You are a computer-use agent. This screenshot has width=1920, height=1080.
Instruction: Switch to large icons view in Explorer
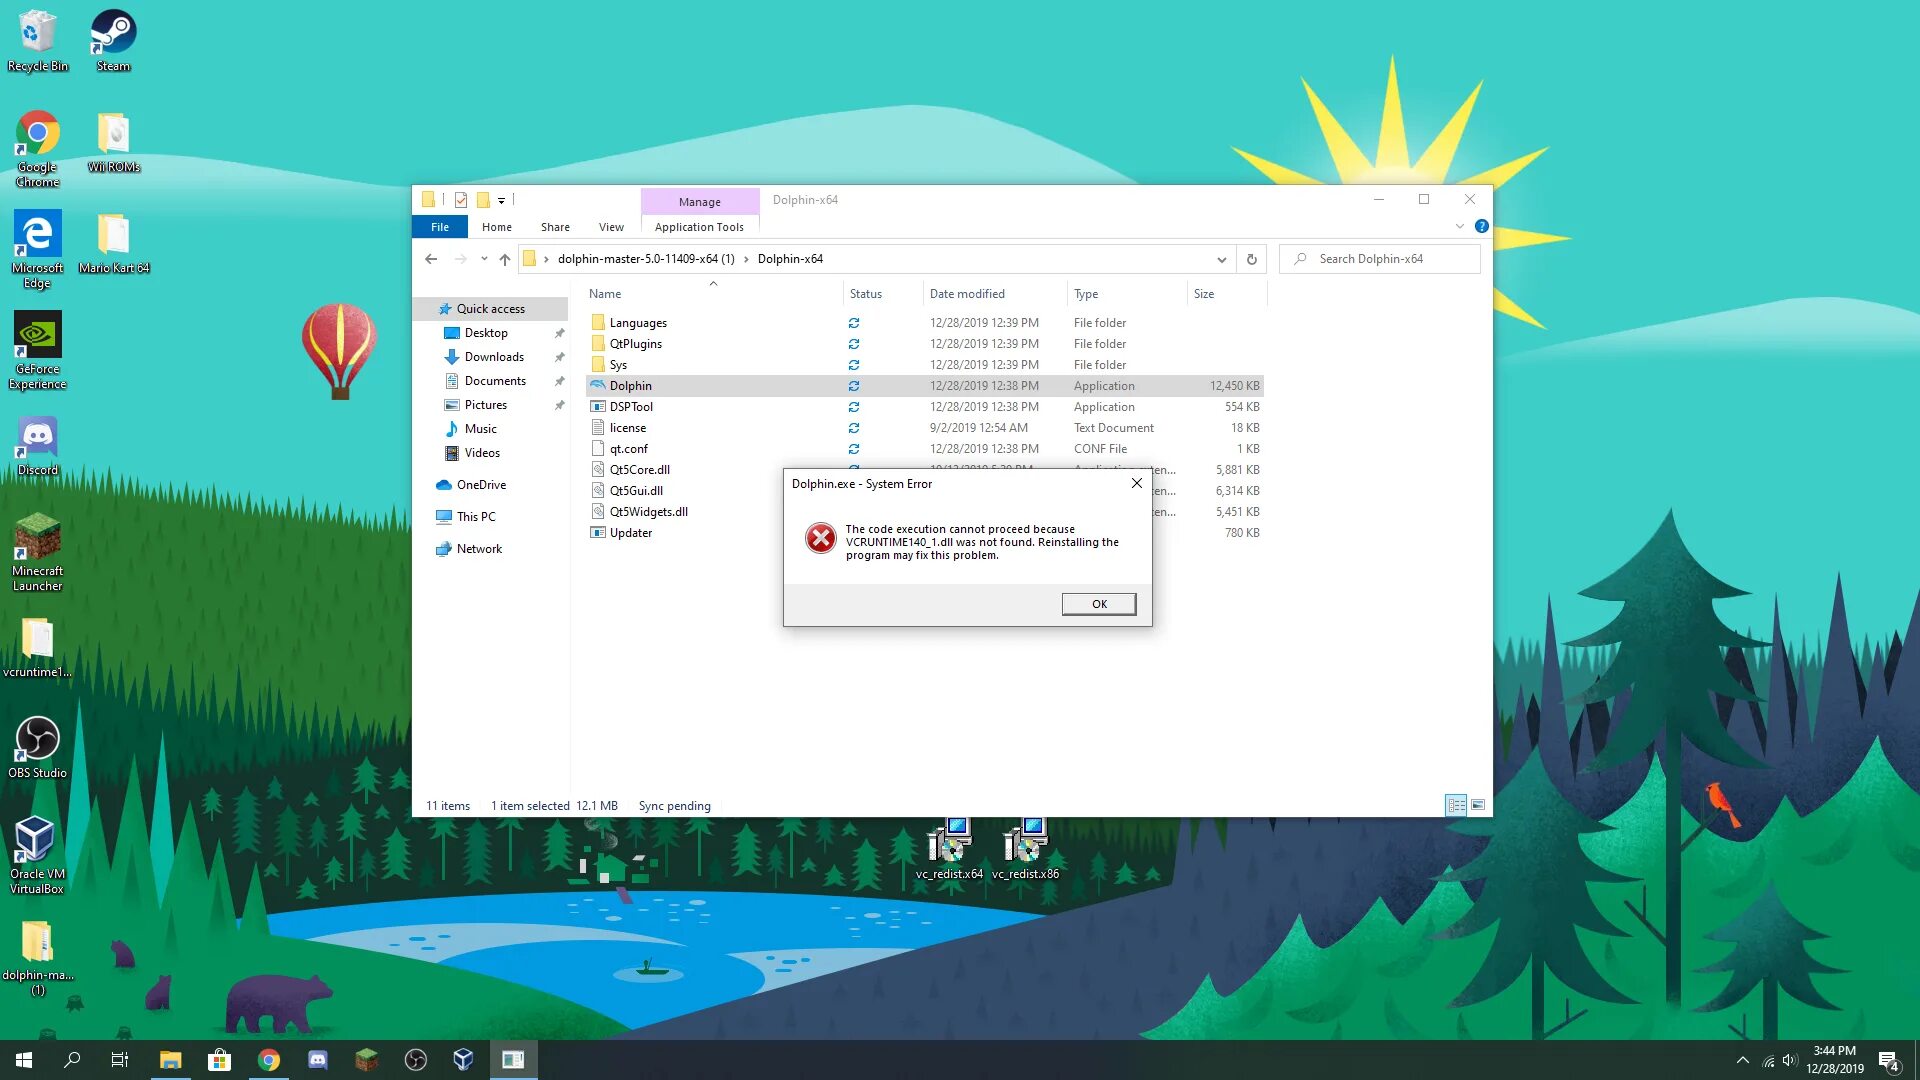pyautogui.click(x=1478, y=805)
